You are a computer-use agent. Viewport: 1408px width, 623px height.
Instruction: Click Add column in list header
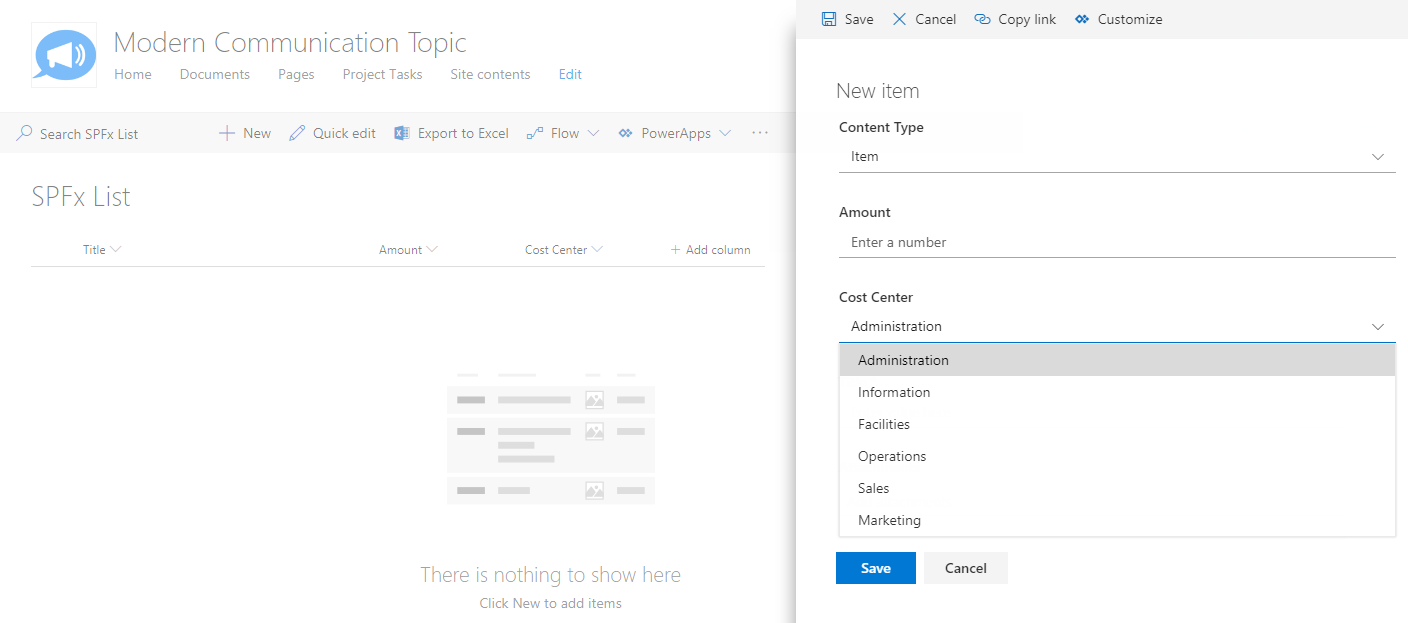point(710,249)
